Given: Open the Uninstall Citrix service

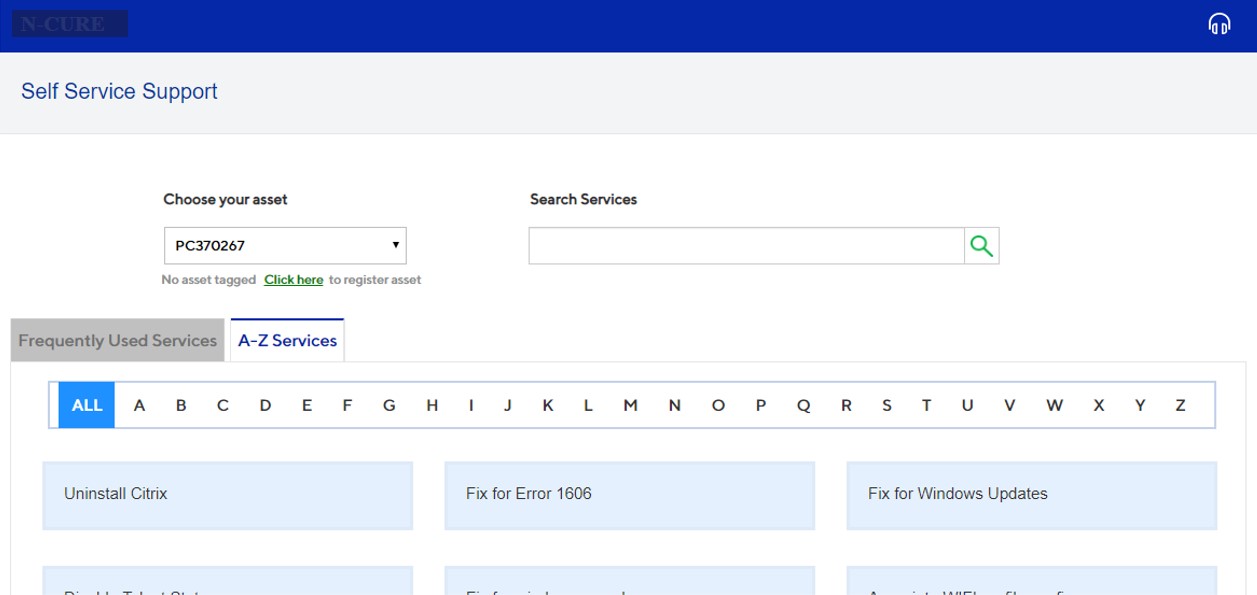Looking at the screenshot, I should click(x=227, y=494).
